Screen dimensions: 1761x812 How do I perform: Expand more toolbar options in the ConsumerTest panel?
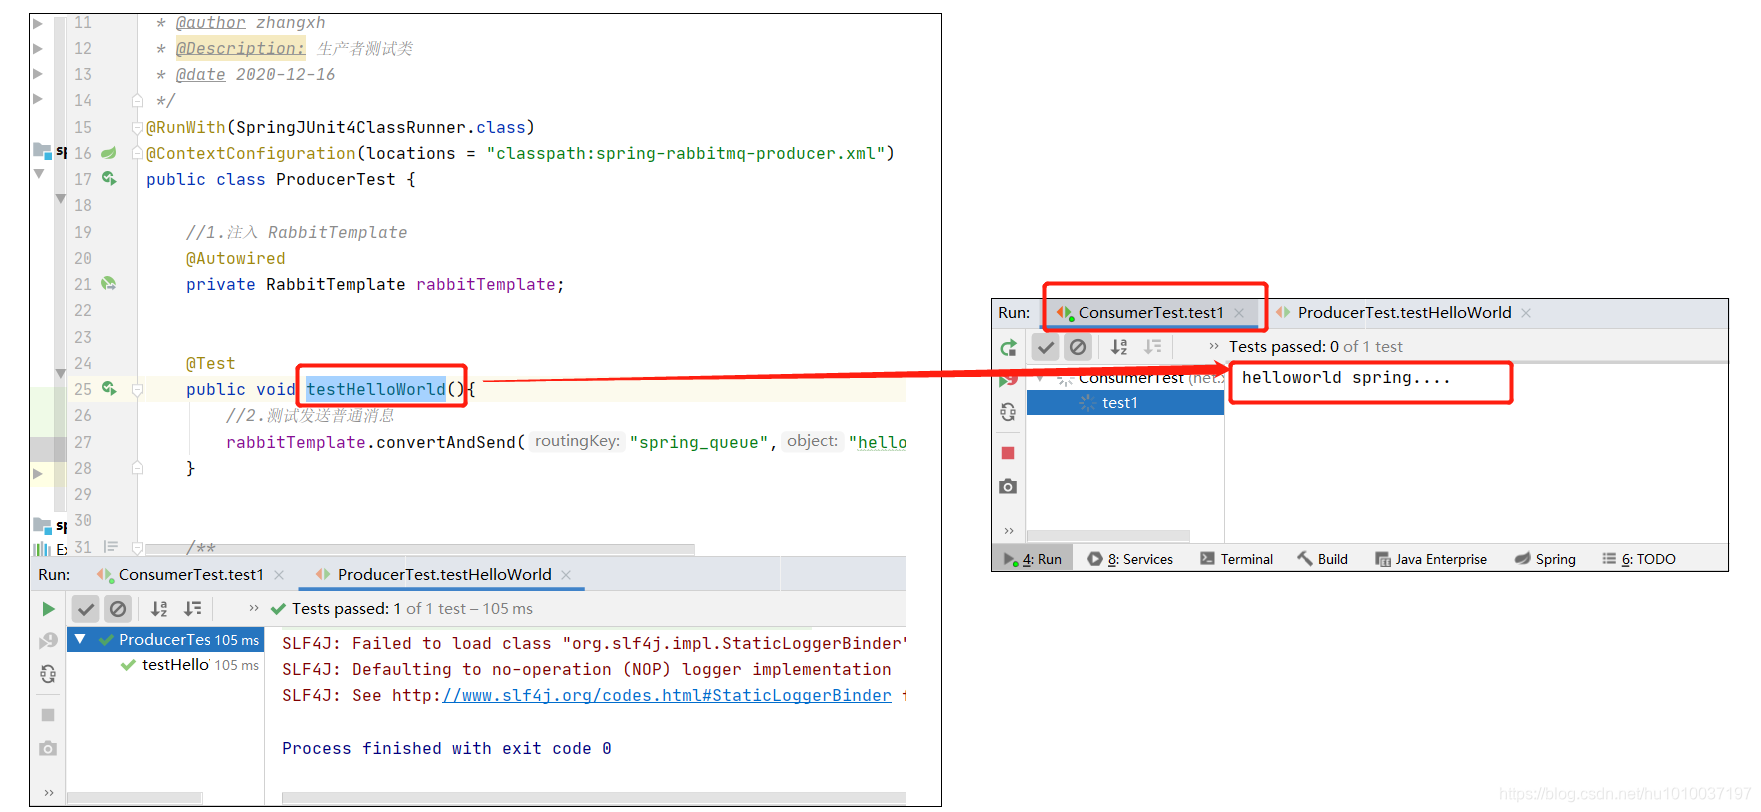tap(1214, 347)
